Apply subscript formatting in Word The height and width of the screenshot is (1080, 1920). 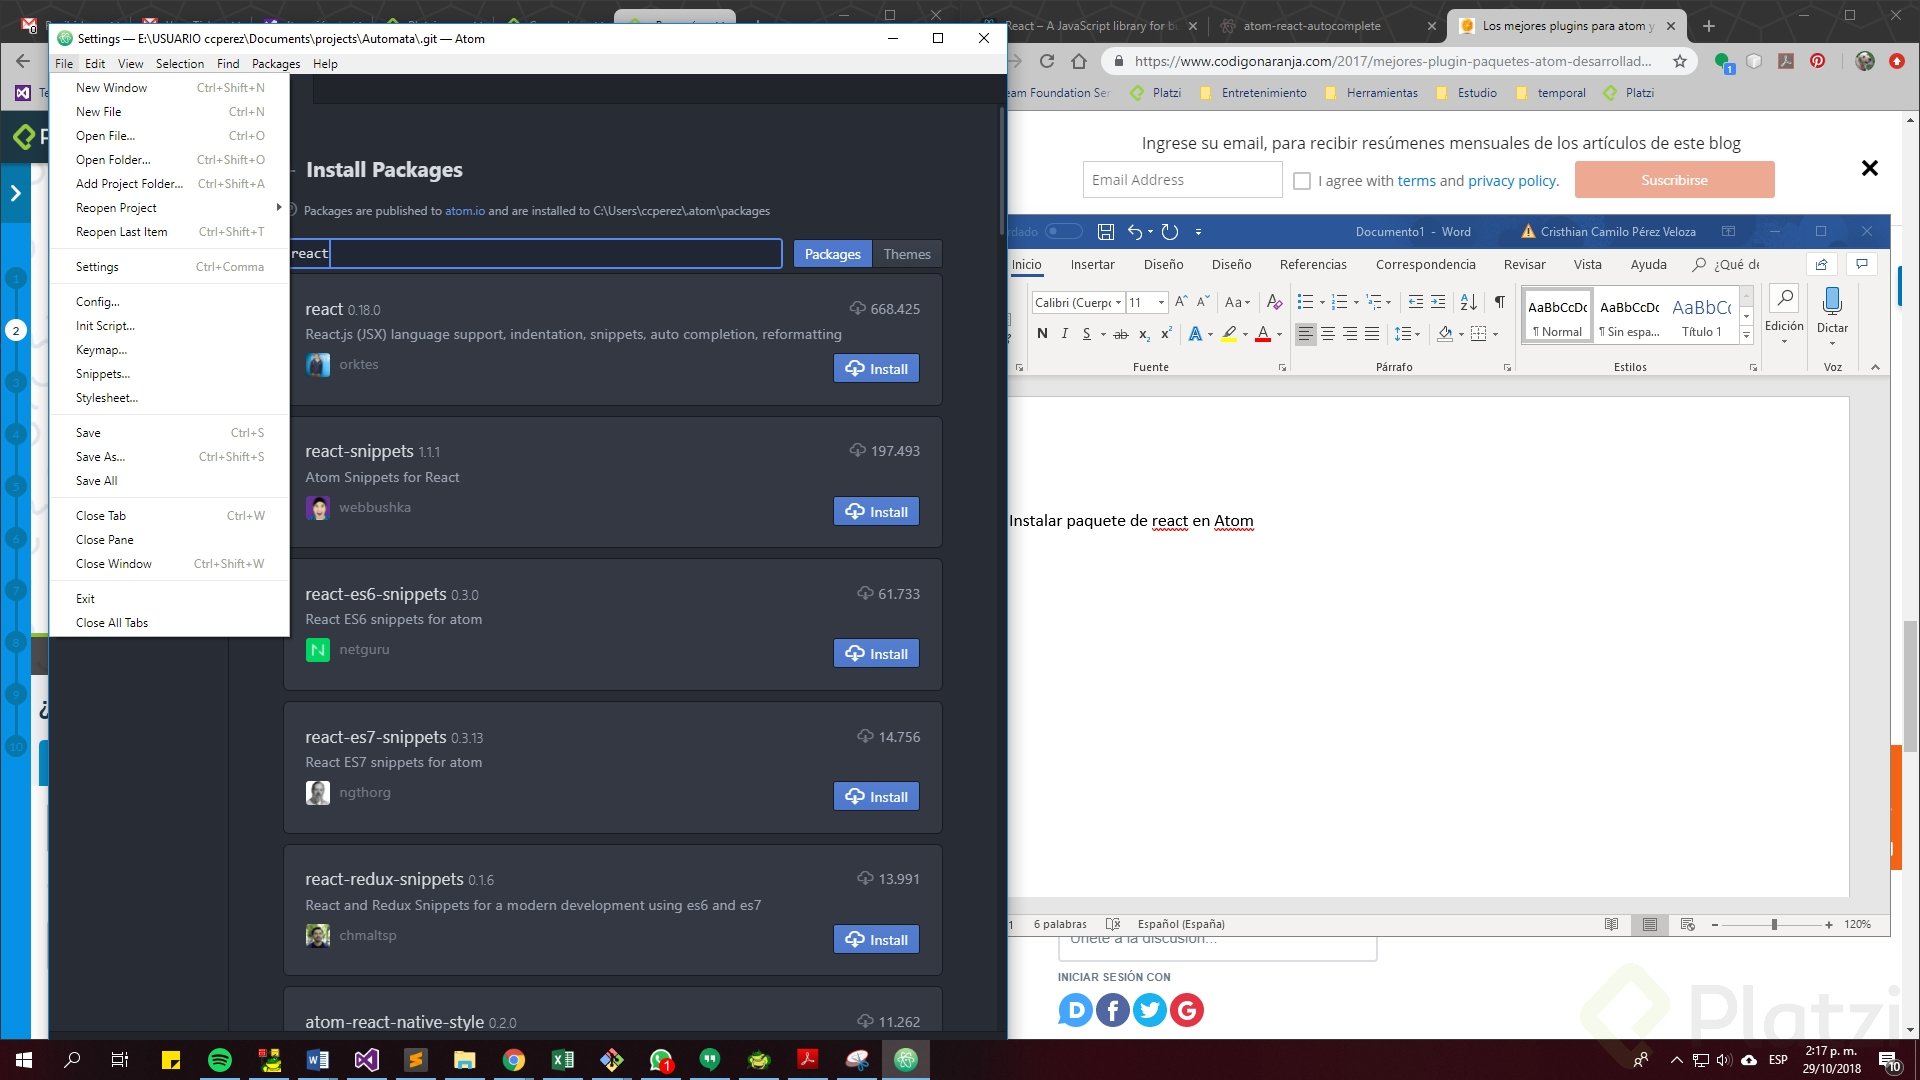pyautogui.click(x=1144, y=334)
